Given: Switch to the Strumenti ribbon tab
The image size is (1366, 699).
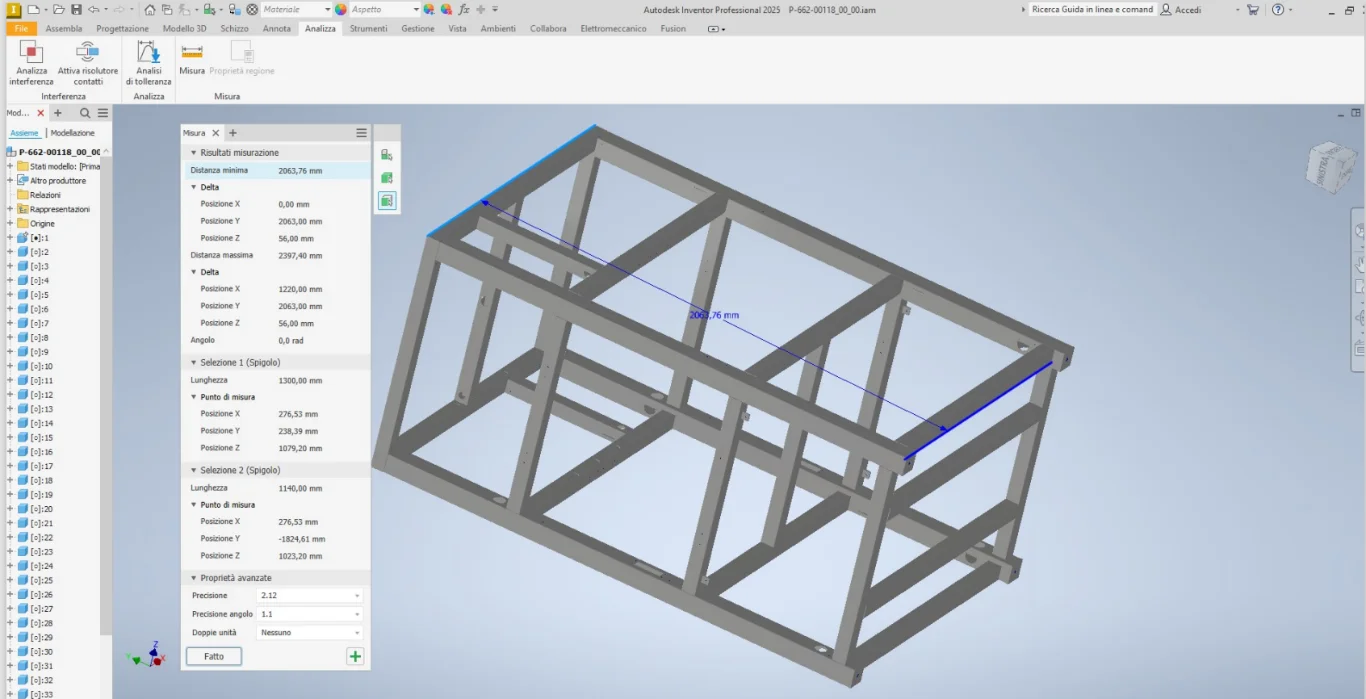Looking at the screenshot, I should [x=368, y=29].
